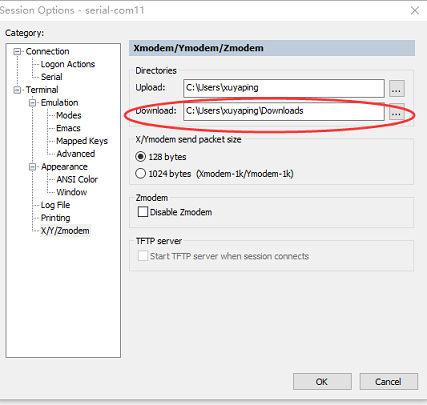Viewport: 427px width, 405px height.
Task: Enable Disable Zmodem checkbox
Action: (143, 212)
